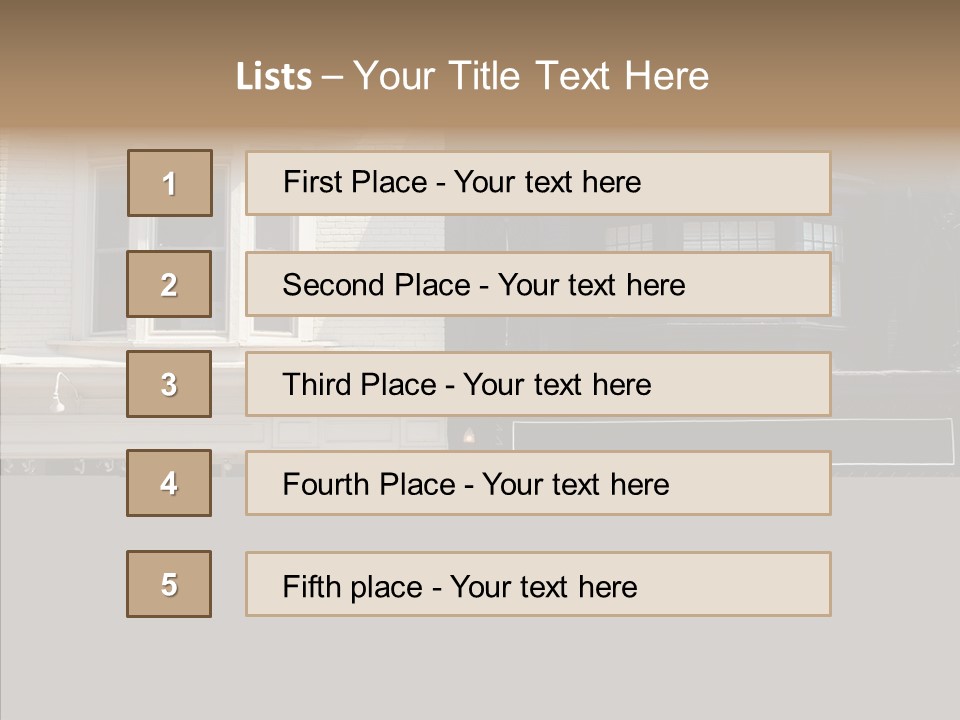960x720 pixels.
Task: Select the Fifth place text box
Action: pos(538,584)
